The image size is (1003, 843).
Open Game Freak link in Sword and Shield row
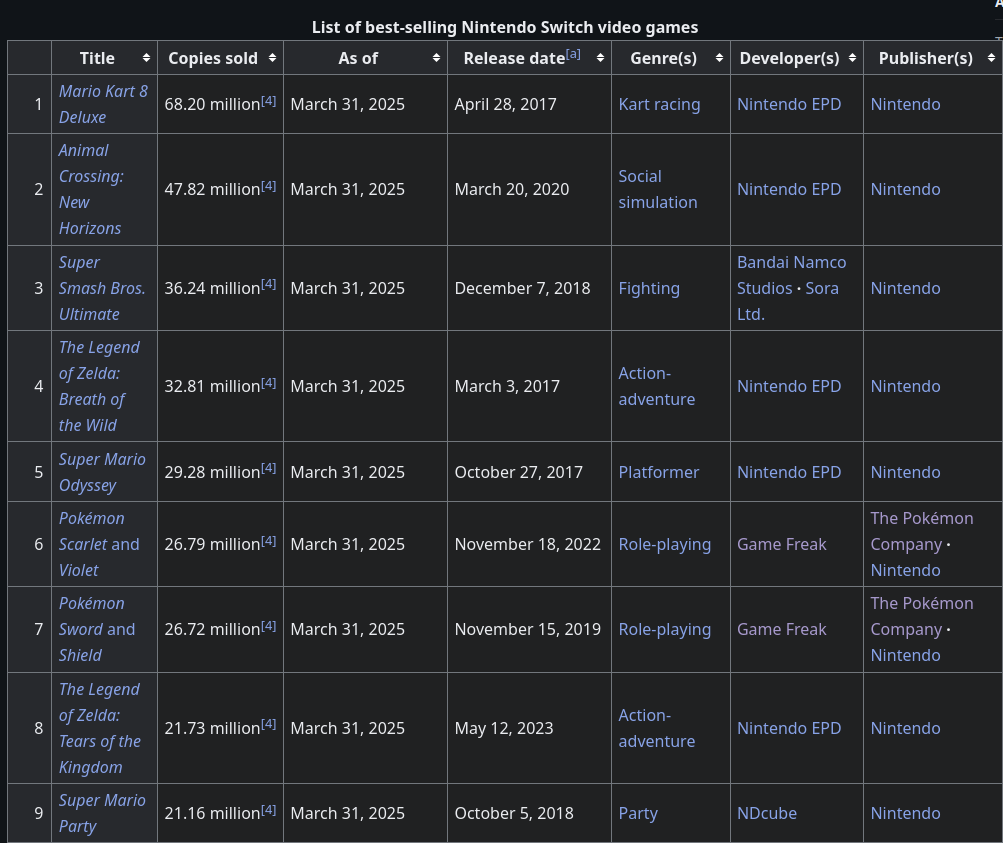pos(782,629)
